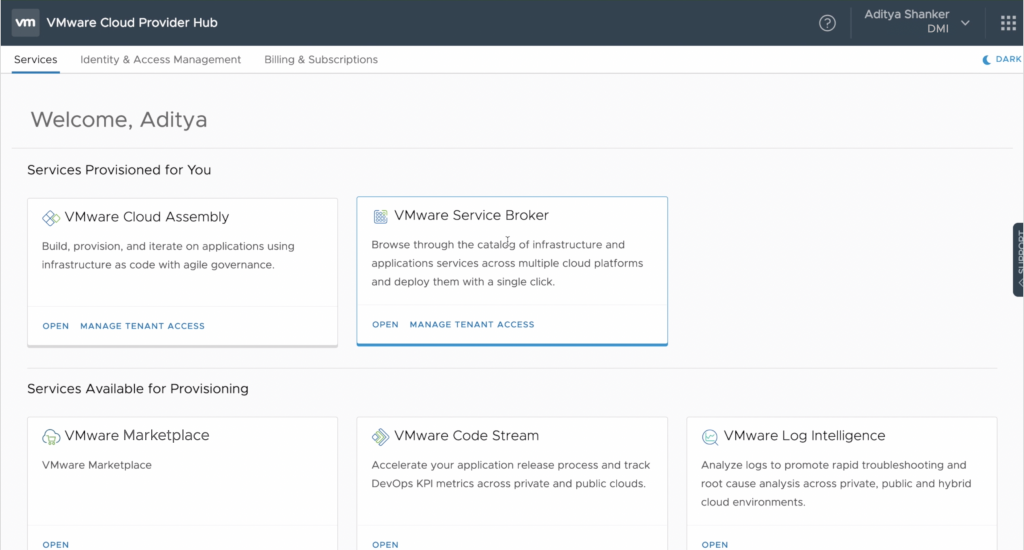Screen dimensions: 1024x550
Task: Click the VMware Cloud Assembly icon
Action: [51, 218]
